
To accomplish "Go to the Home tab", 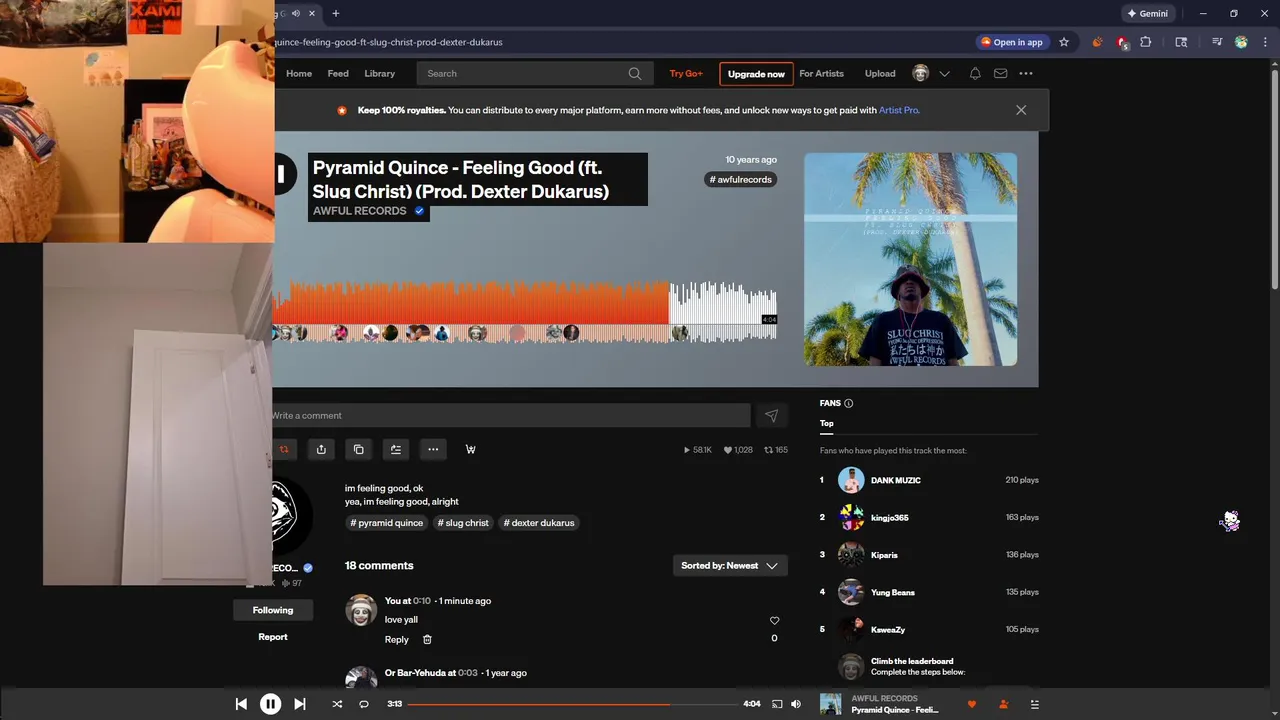I will 299,73.
